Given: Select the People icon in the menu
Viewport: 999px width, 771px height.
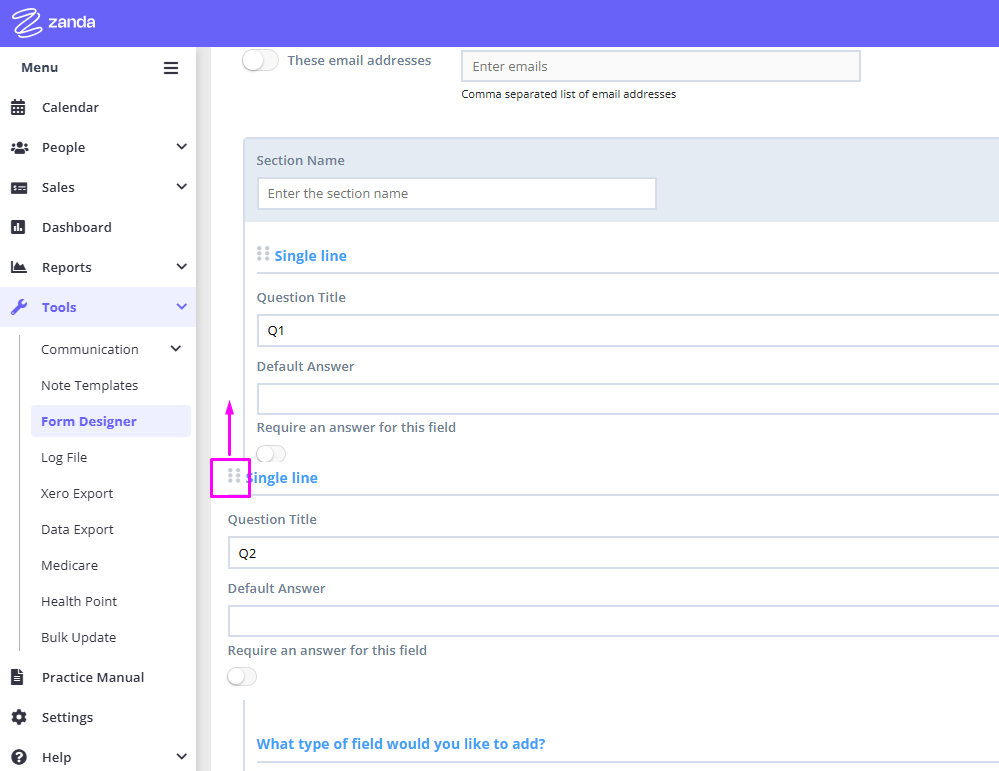Looking at the screenshot, I should coord(19,147).
